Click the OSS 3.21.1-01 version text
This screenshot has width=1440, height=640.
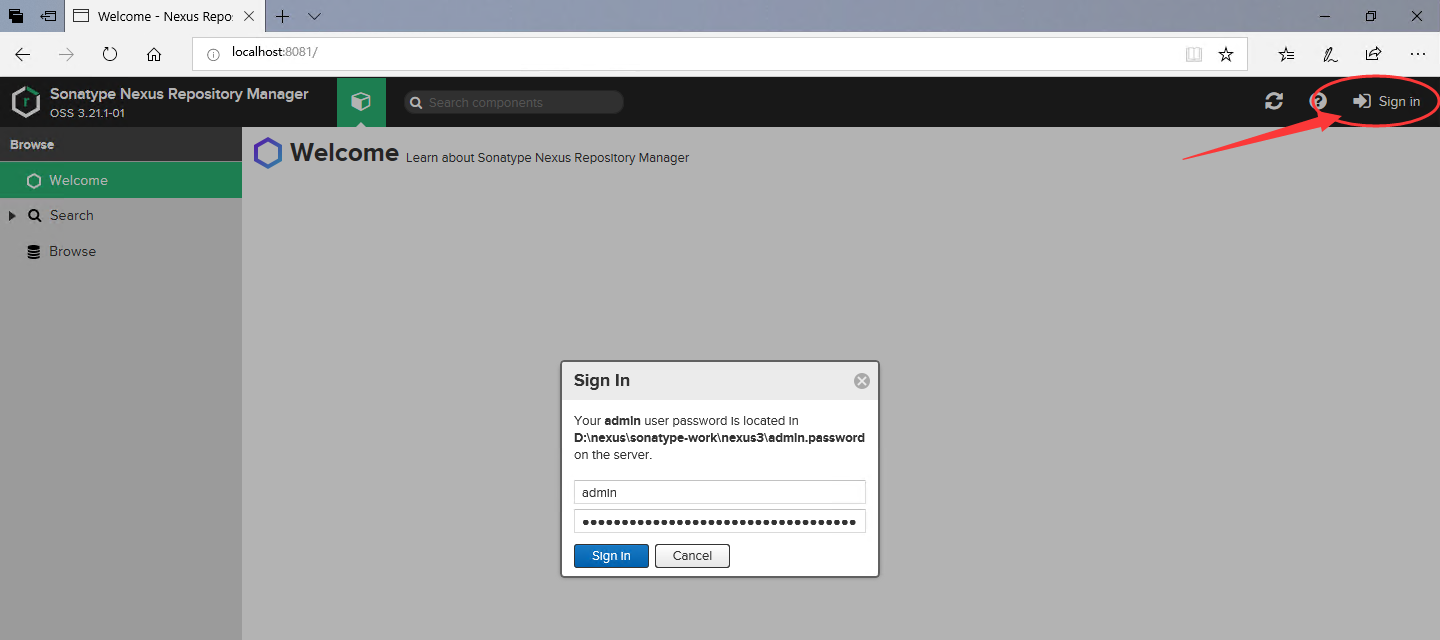click(x=88, y=113)
